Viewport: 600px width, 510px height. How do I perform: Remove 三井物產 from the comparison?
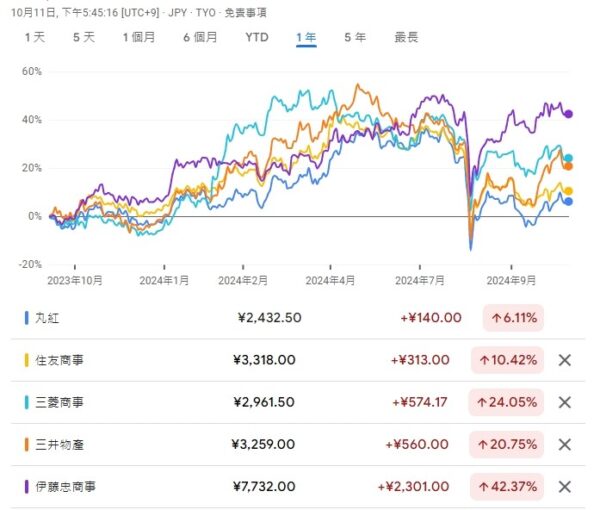(x=565, y=445)
